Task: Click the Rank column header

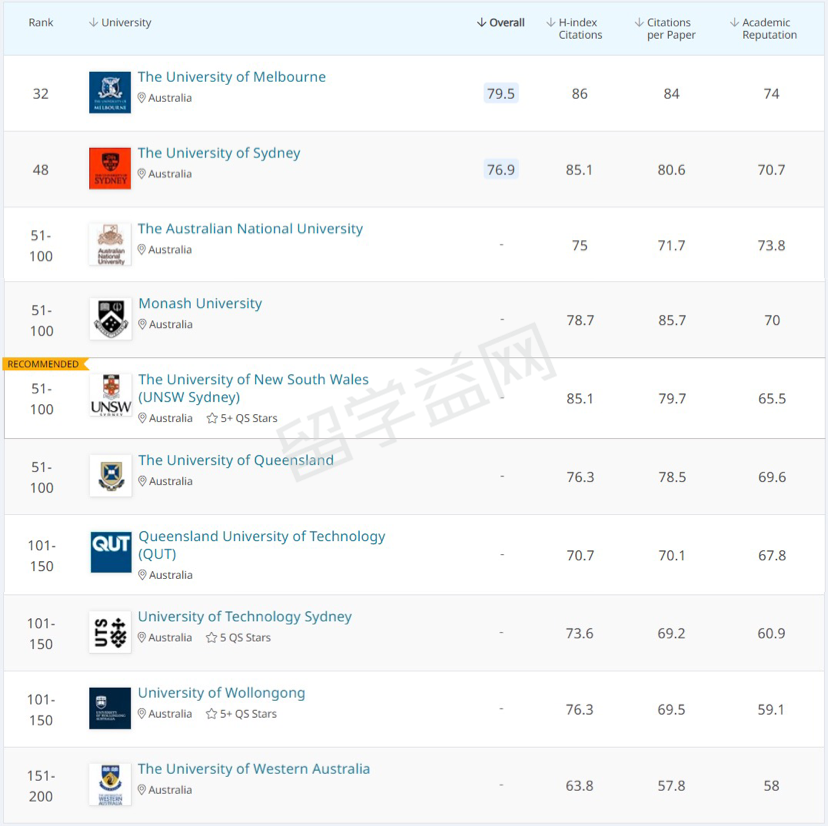Action: tap(41, 23)
